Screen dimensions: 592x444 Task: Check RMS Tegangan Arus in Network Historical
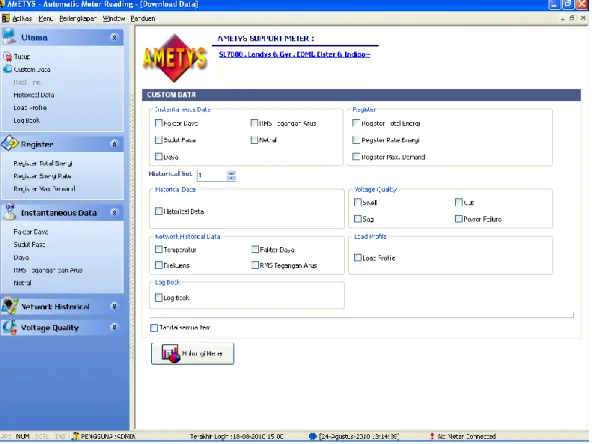pyautogui.click(x=255, y=265)
